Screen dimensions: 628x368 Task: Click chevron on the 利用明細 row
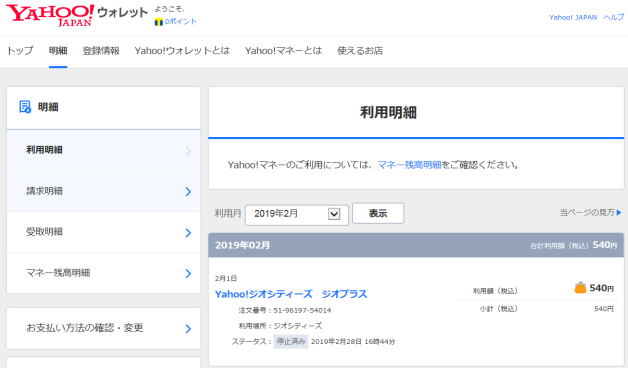tap(188, 151)
